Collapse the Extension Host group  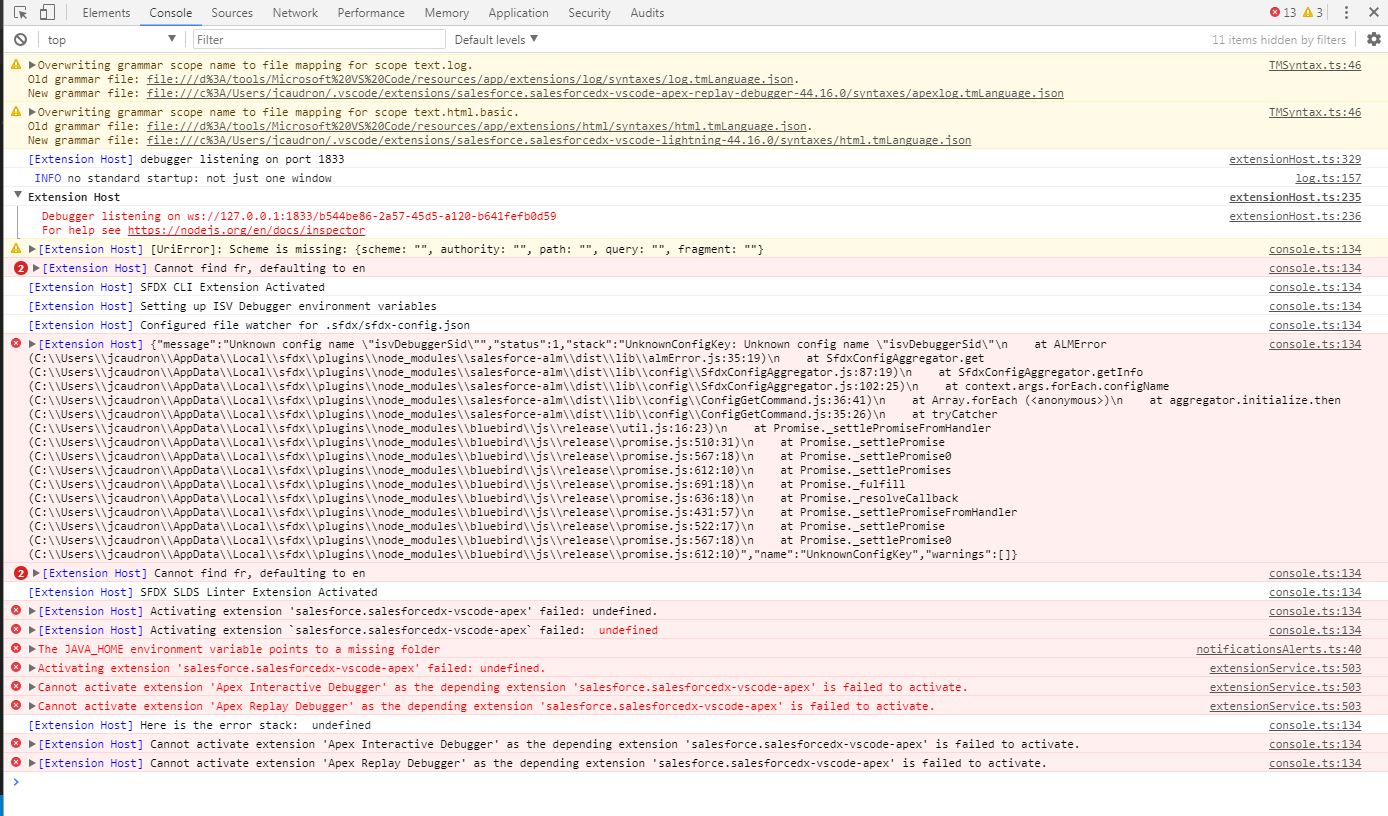(x=18, y=196)
